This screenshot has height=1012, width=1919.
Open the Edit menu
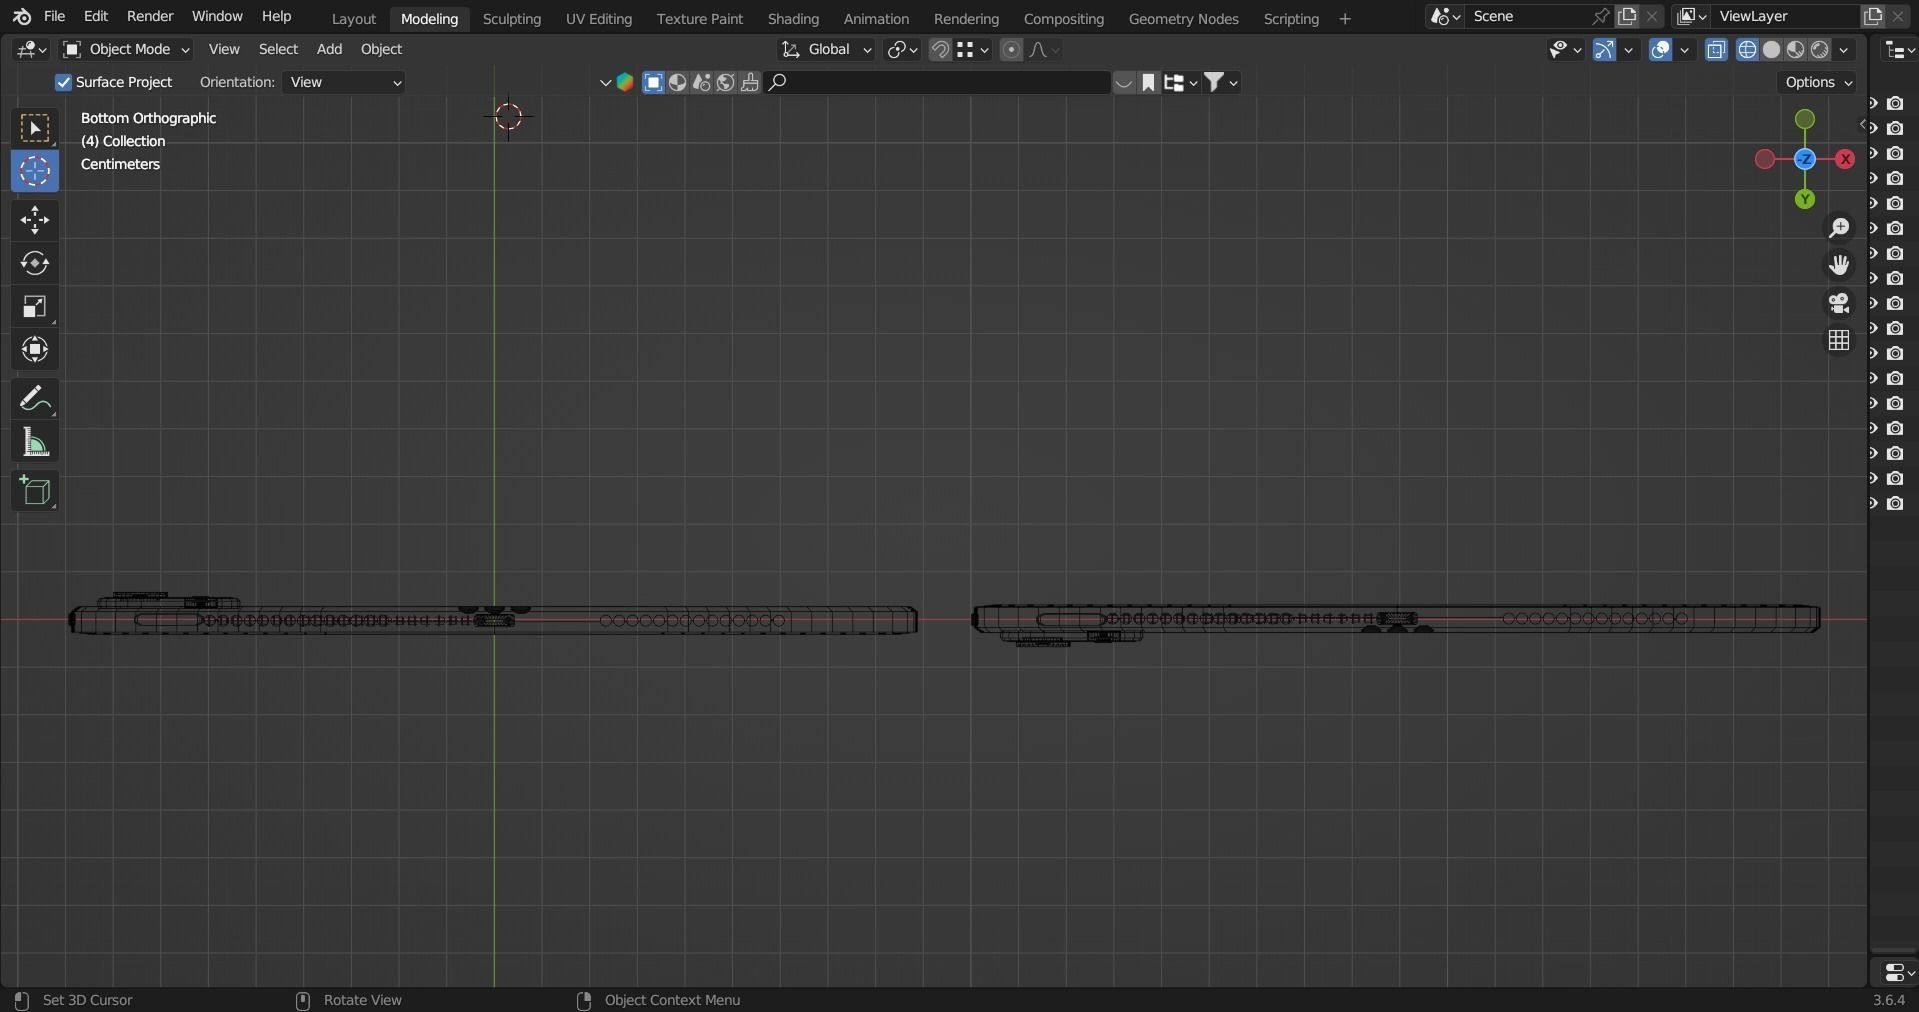[96, 17]
